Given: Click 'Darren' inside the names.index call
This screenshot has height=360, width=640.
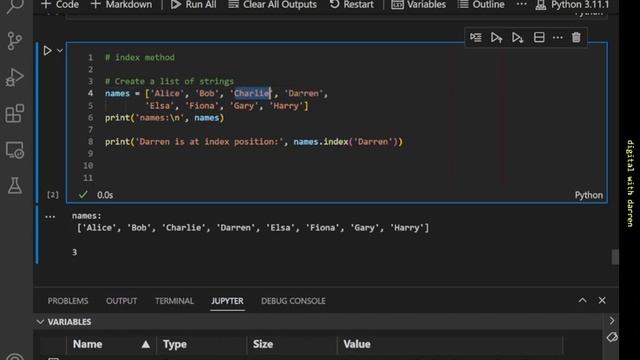Looking at the screenshot, I should (x=373, y=142).
